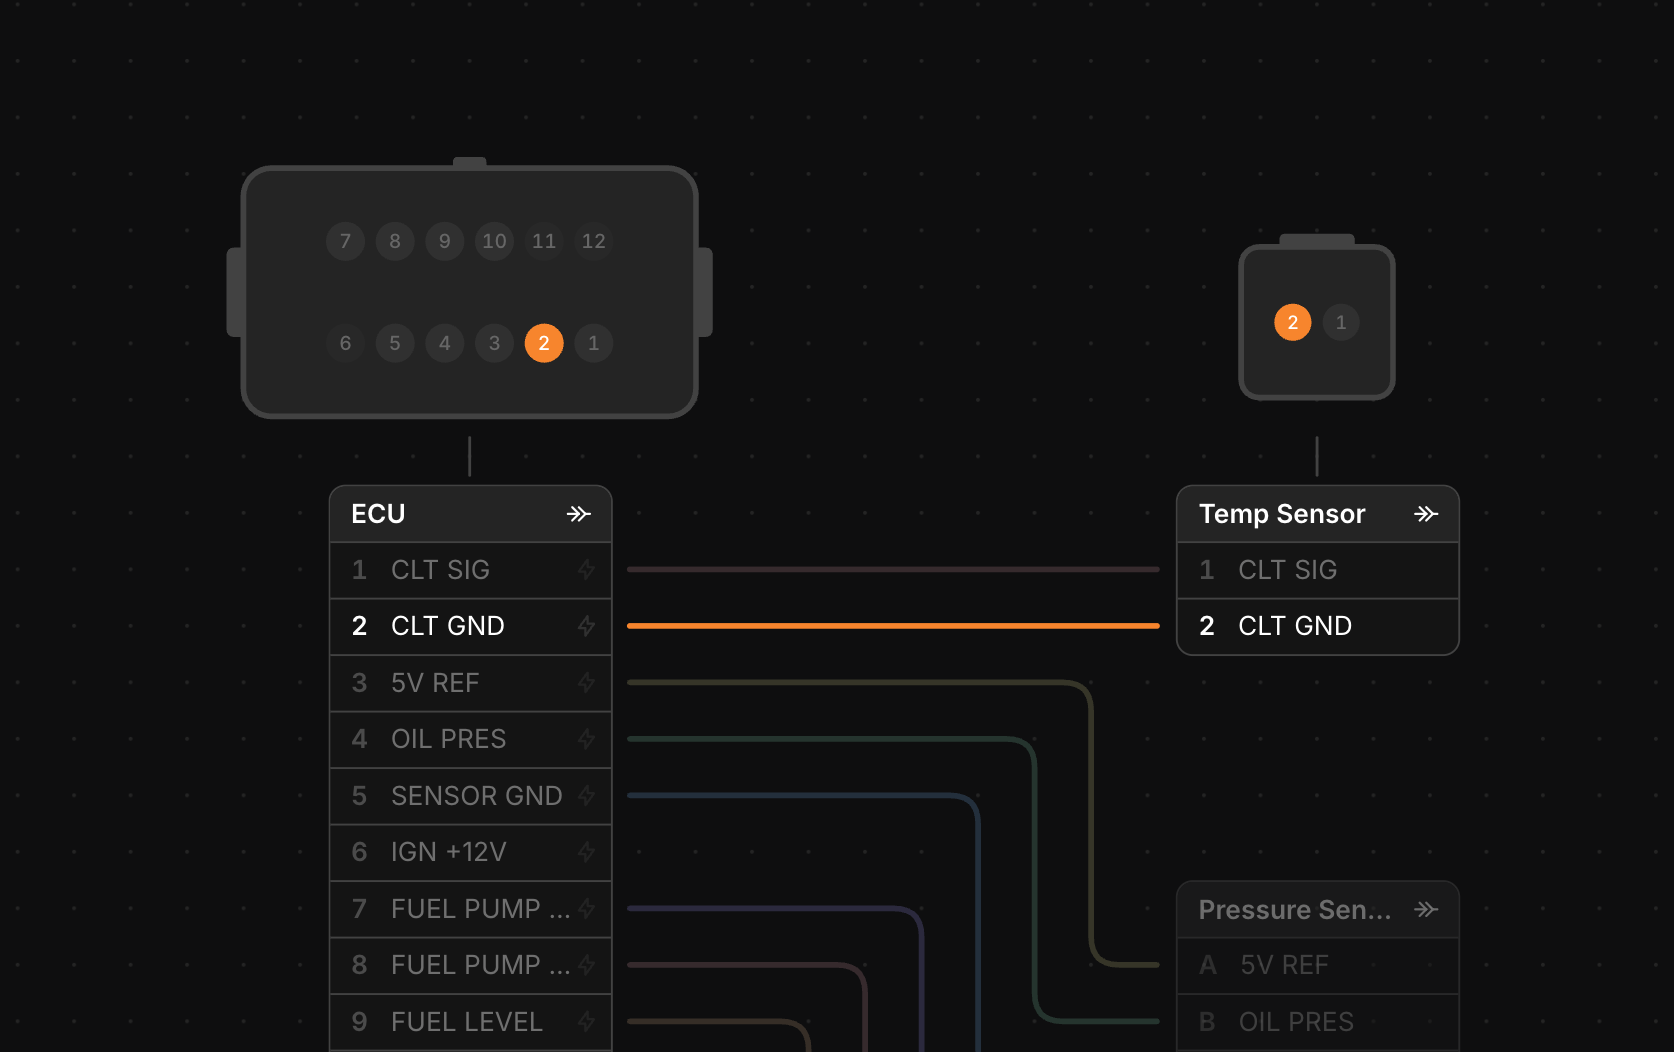Click the lightning icon on 5V REF row
Image resolution: width=1674 pixels, height=1052 pixels.
pos(587,683)
